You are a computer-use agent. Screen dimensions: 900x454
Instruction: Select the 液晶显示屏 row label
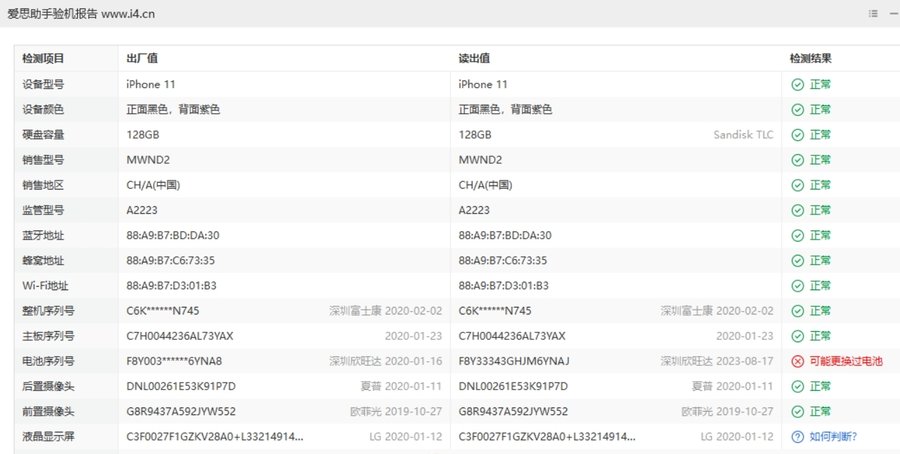click(x=48, y=437)
